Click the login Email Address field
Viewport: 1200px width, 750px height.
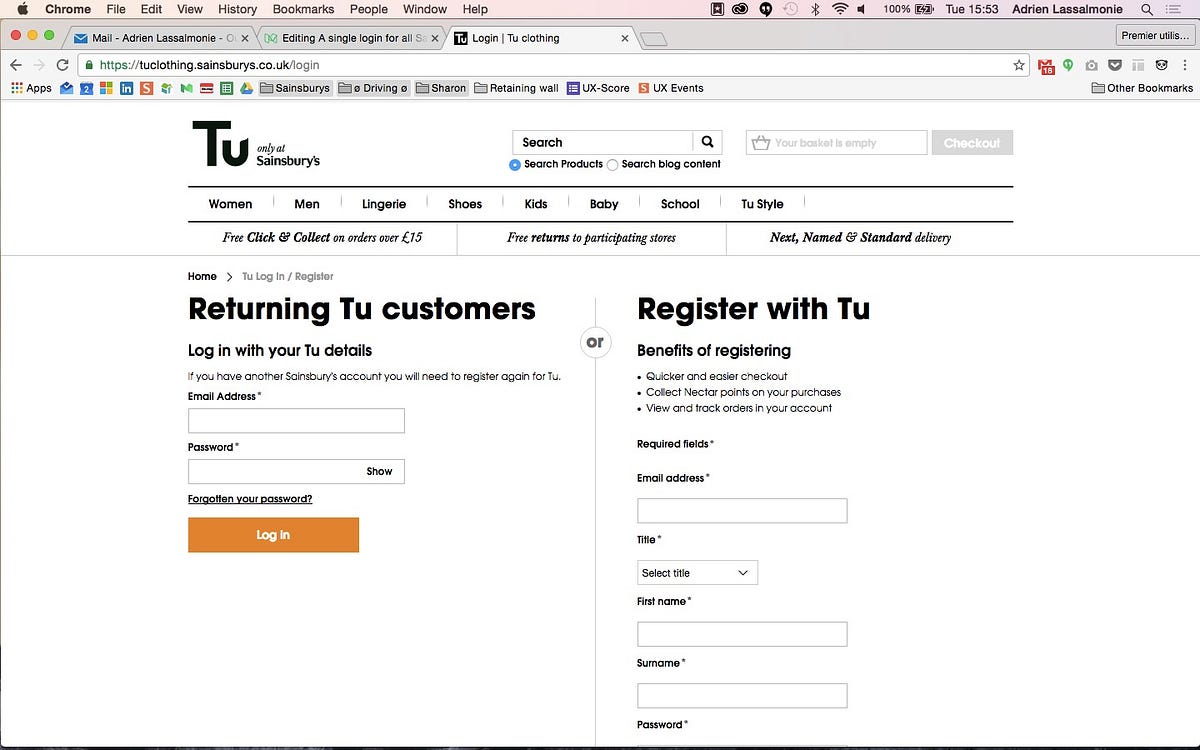click(x=296, y=421)
